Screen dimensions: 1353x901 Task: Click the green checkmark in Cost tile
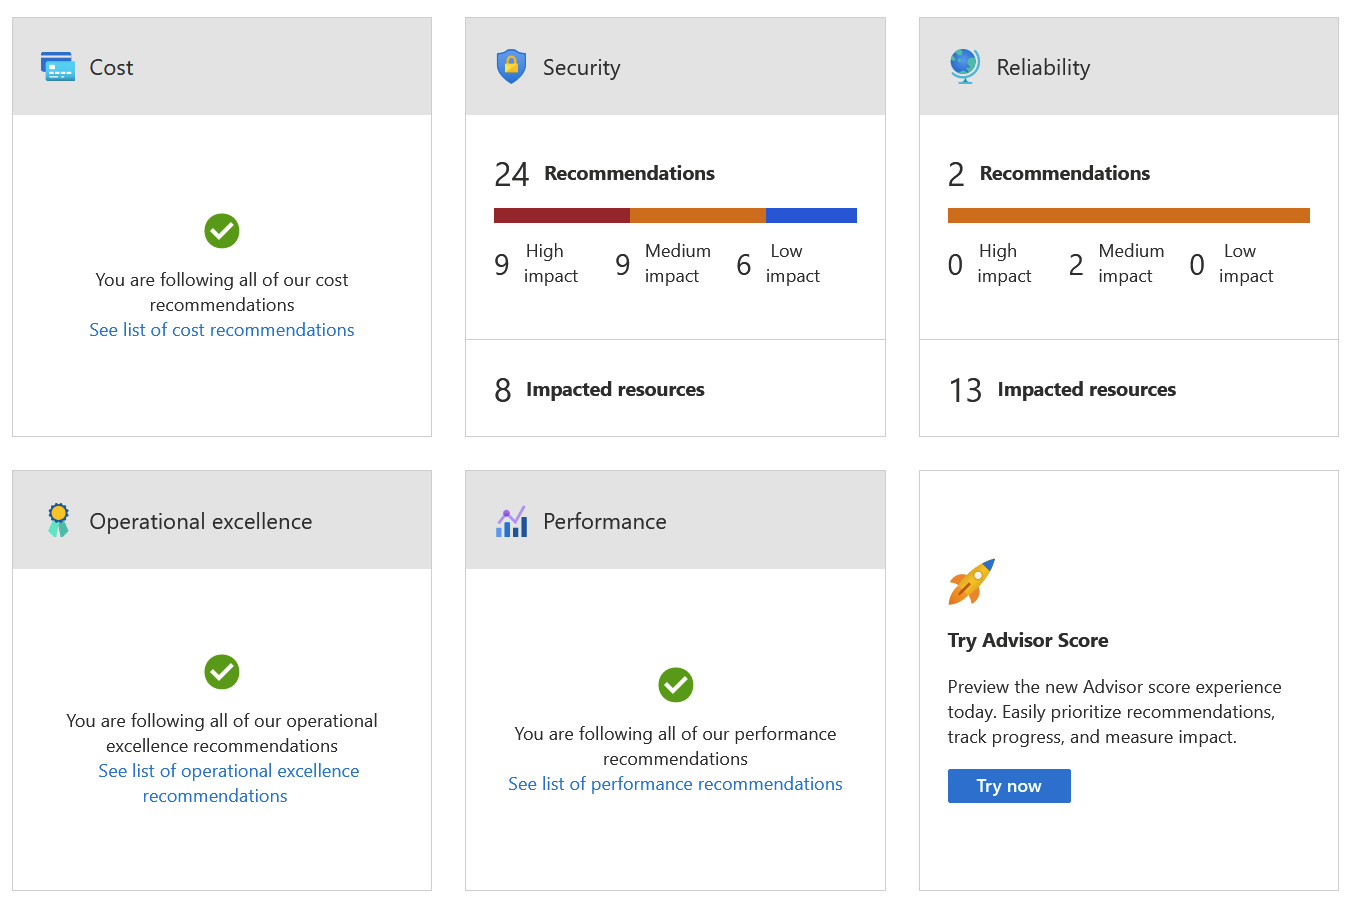point(222,231)
